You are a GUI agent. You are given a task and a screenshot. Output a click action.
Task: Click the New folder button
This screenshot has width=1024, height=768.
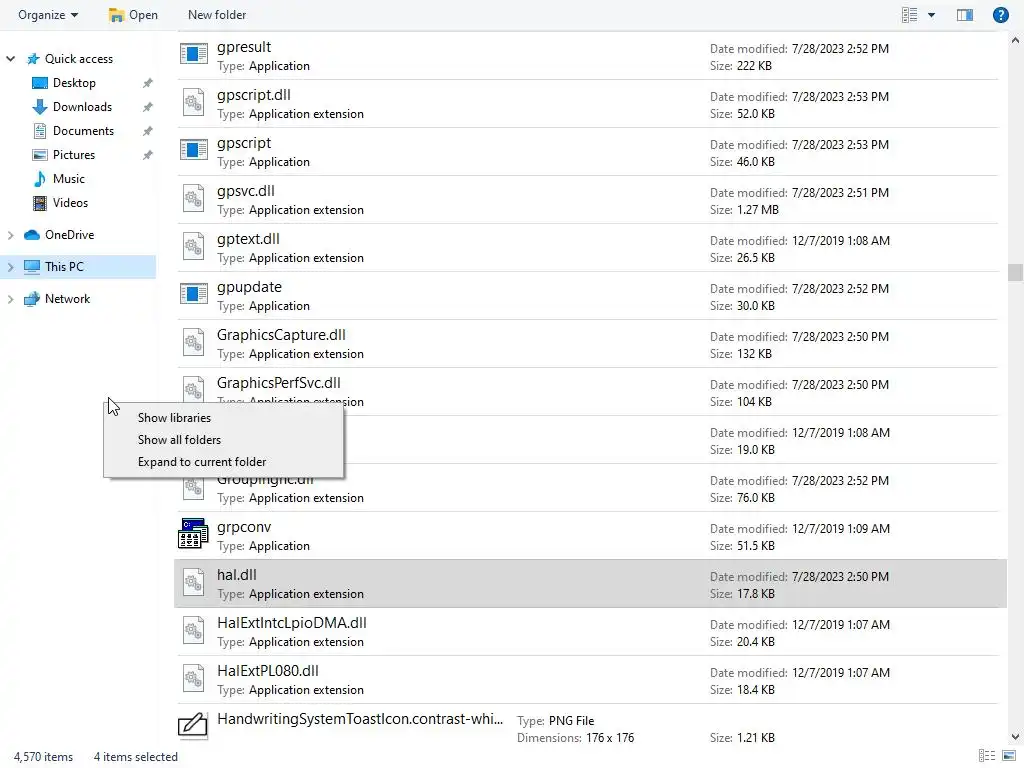point(217,15)
